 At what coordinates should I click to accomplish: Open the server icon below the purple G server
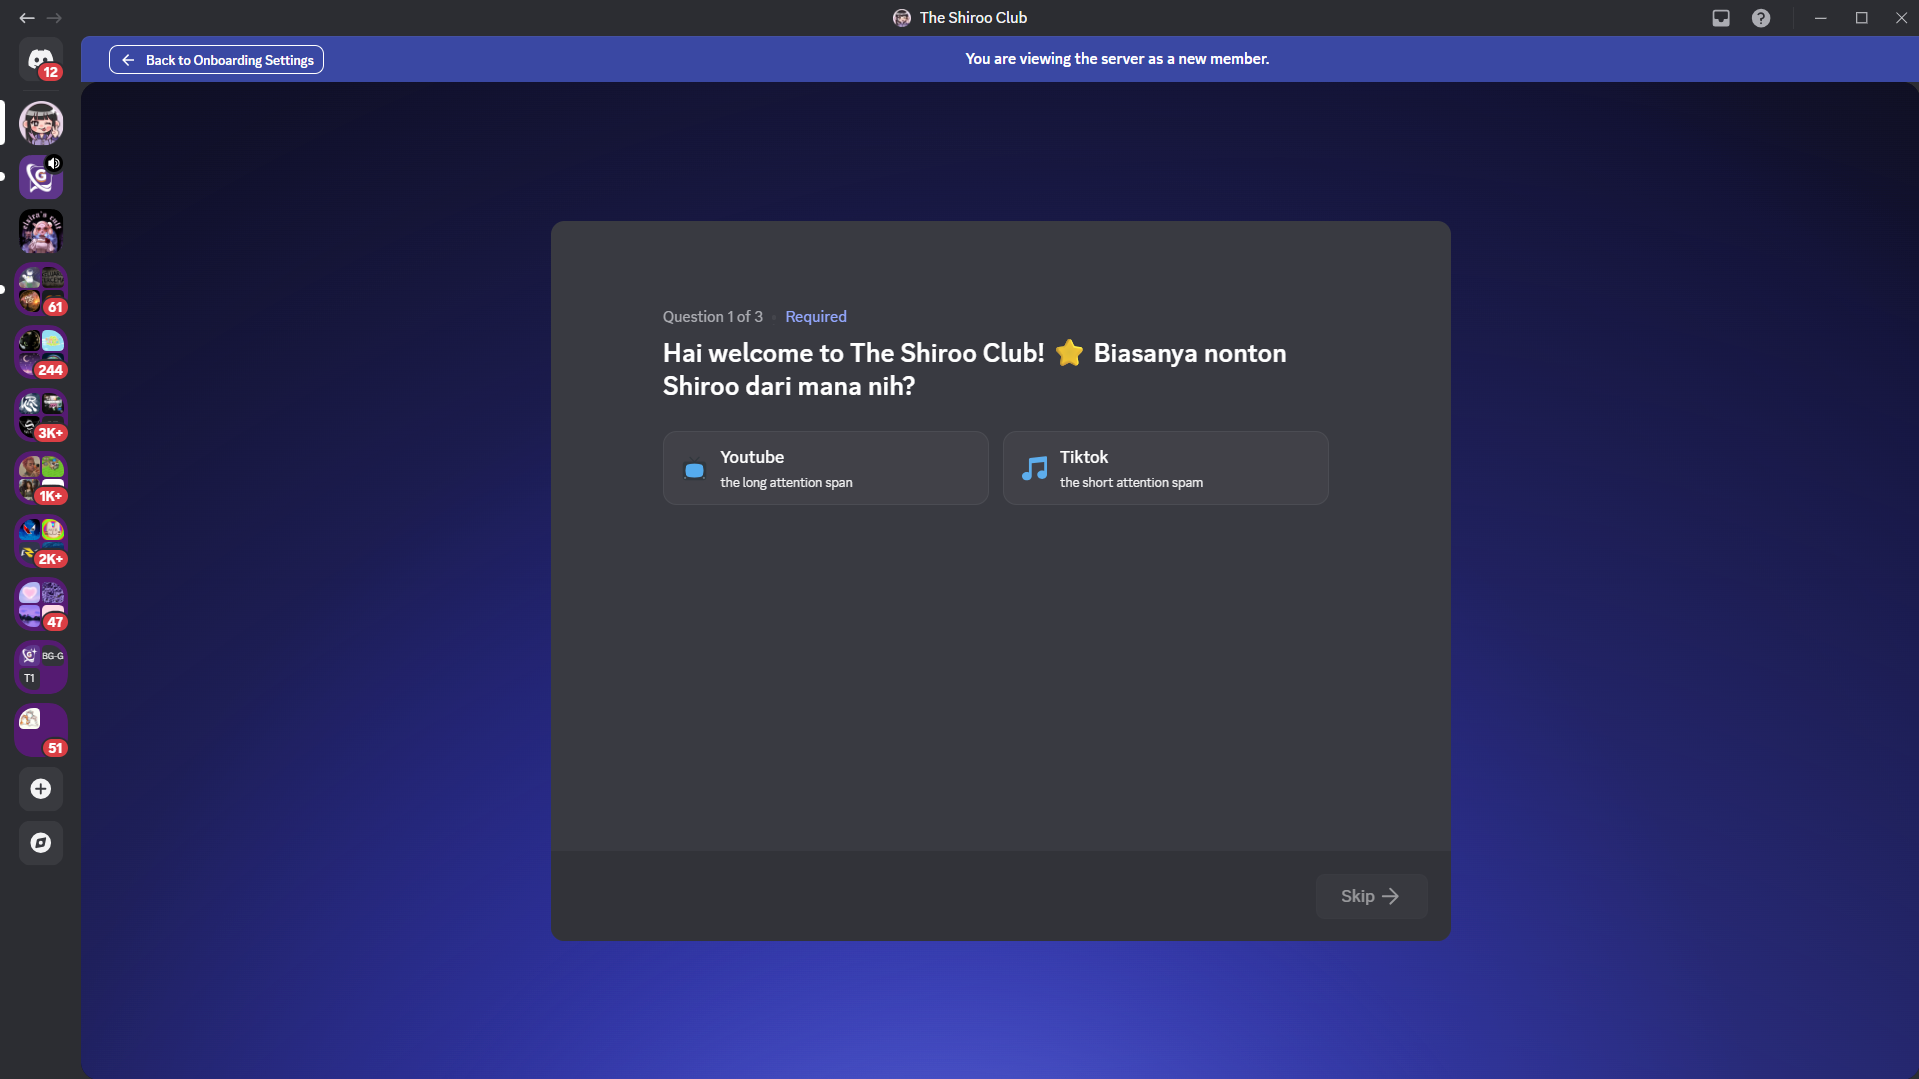click(x=41, y=231)
